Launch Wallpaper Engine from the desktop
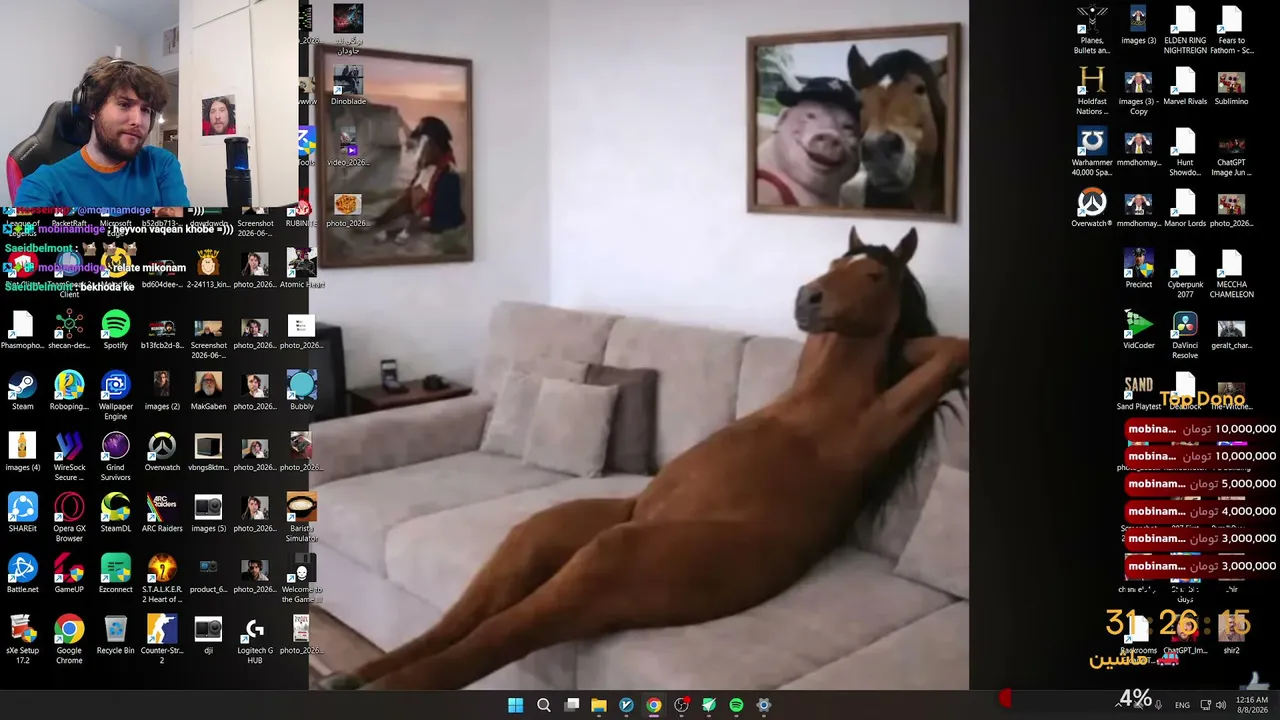This screenshot has height=720, width=1280. click(x=115, y=397)
